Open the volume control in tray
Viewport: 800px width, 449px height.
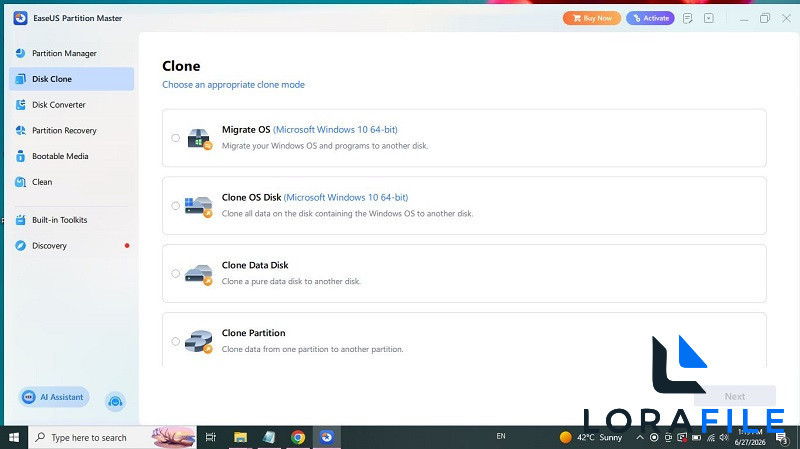724,438
